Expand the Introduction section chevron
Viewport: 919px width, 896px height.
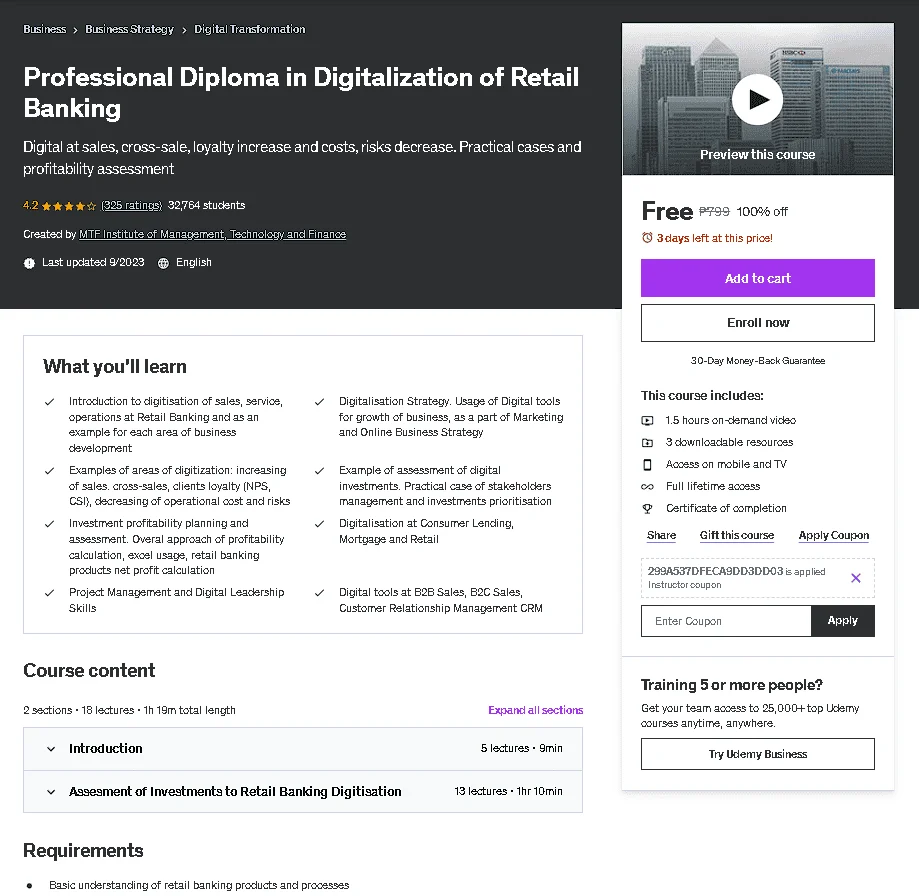51,749
